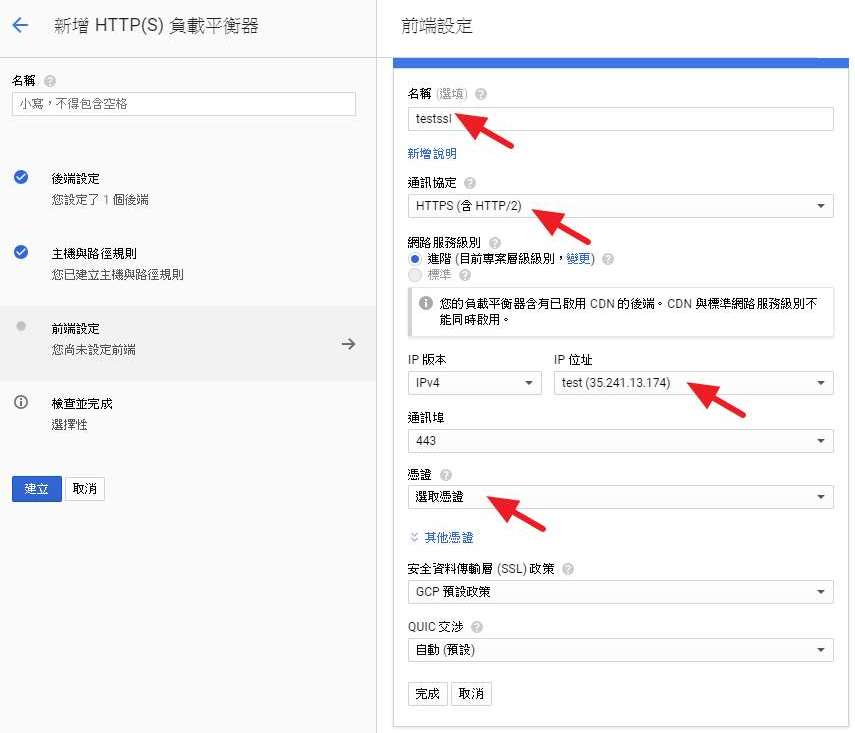Expand the 其他憑證 section

click(x=441, y=537)
